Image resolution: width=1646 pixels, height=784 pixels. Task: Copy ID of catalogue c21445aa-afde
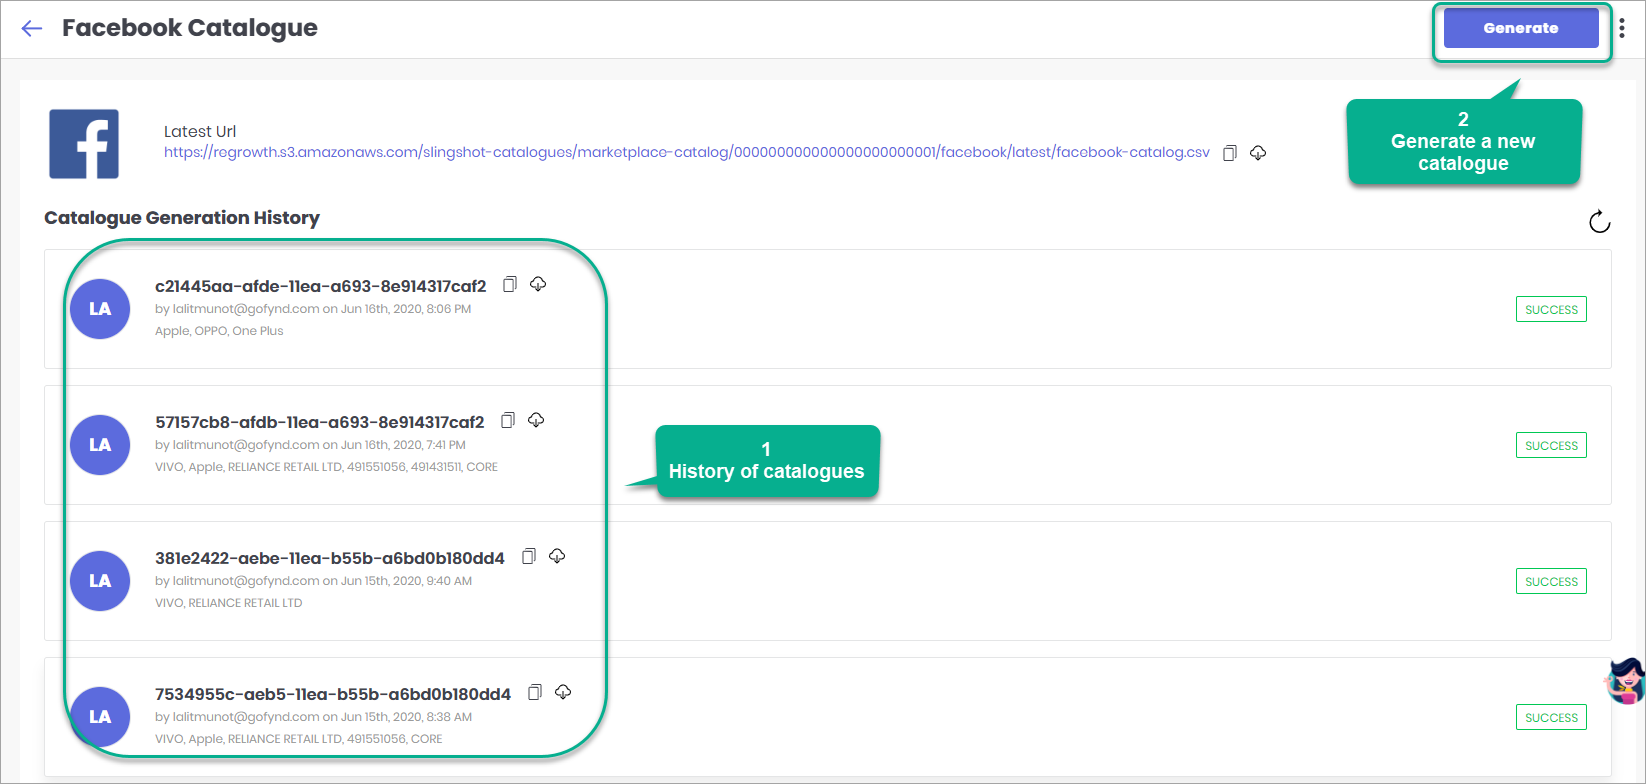(x=510, y=284)
